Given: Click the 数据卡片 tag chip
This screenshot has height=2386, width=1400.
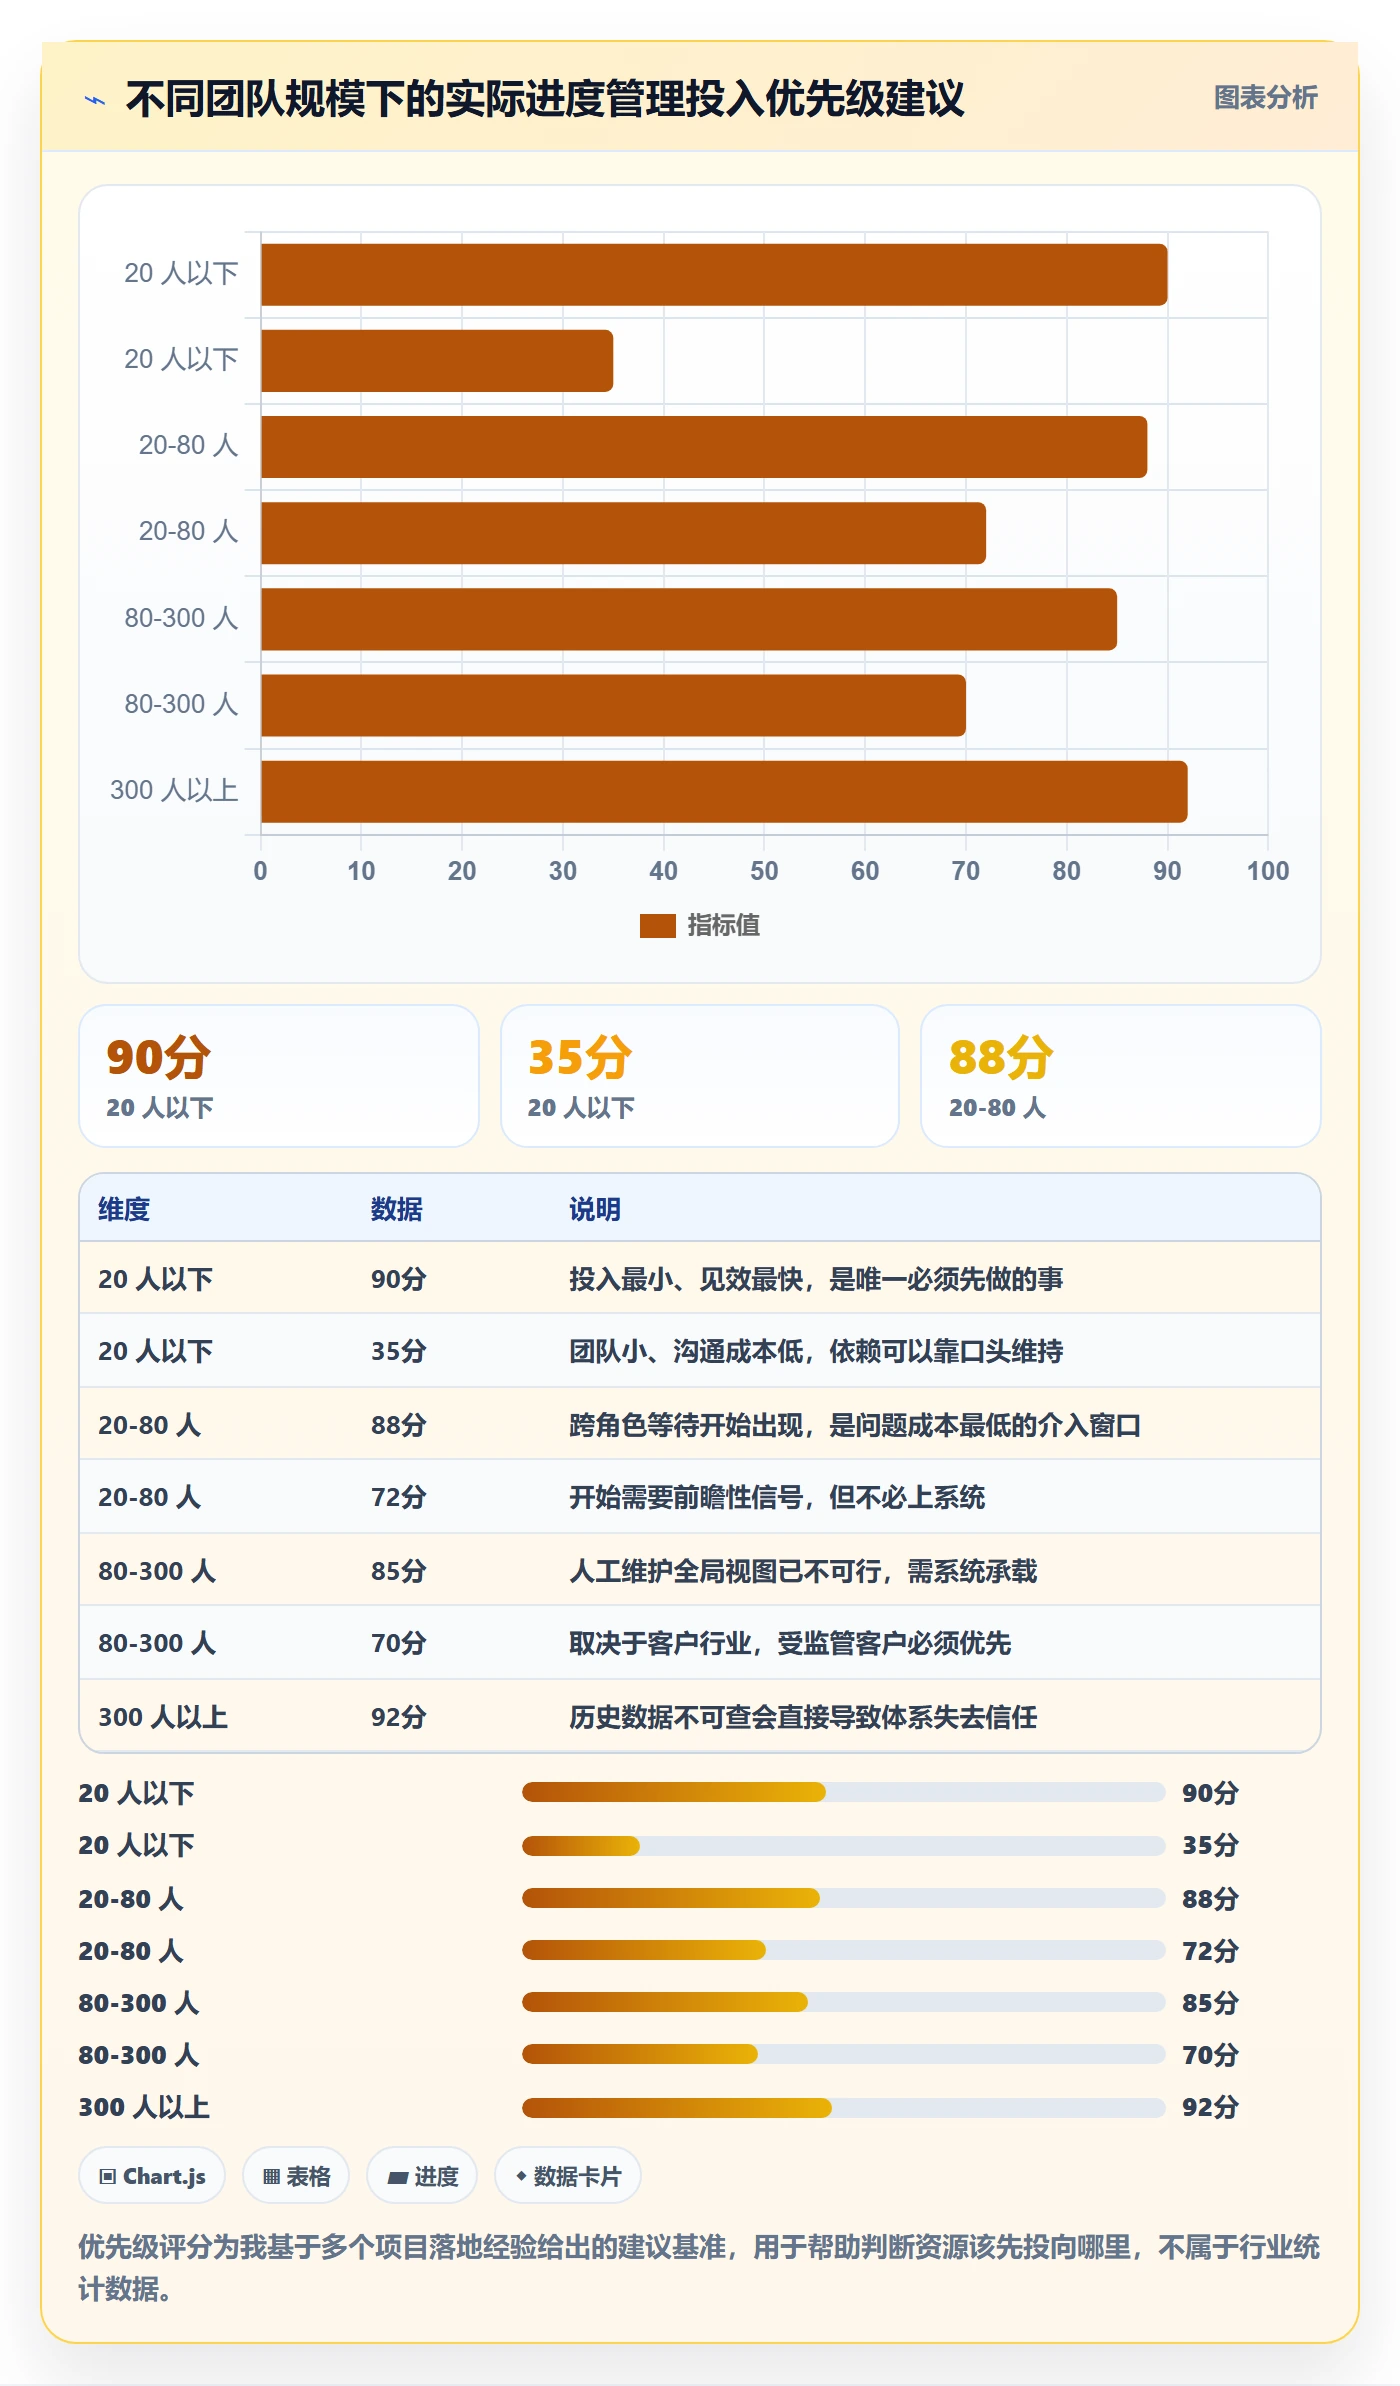Looking at the screenshot, I should tap(568, 2176).
